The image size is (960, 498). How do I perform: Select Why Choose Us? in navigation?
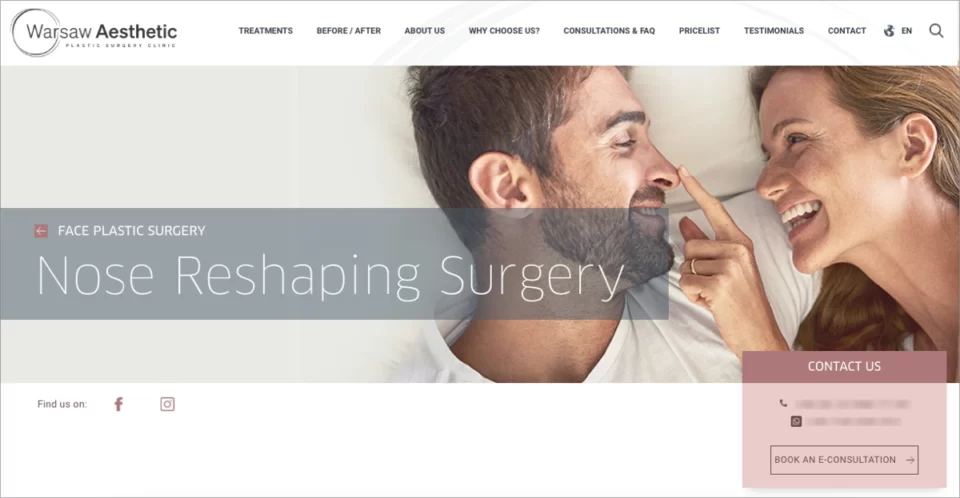point(504,31)
